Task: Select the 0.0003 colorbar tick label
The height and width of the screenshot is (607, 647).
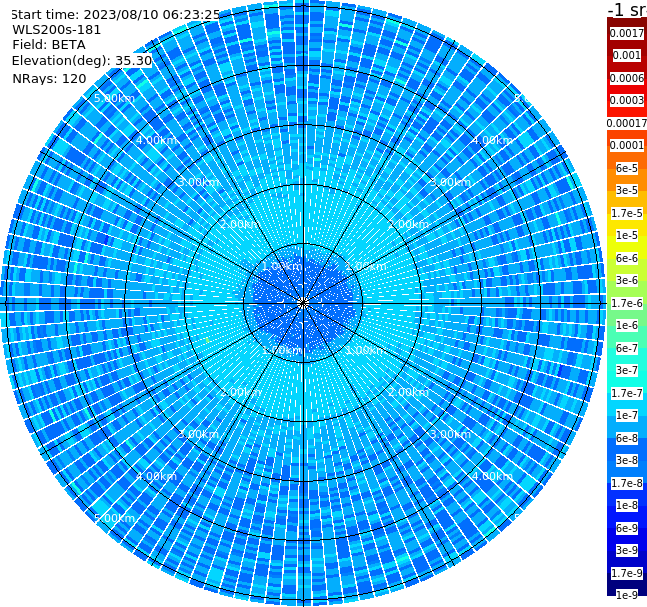Action: (627, 100)
